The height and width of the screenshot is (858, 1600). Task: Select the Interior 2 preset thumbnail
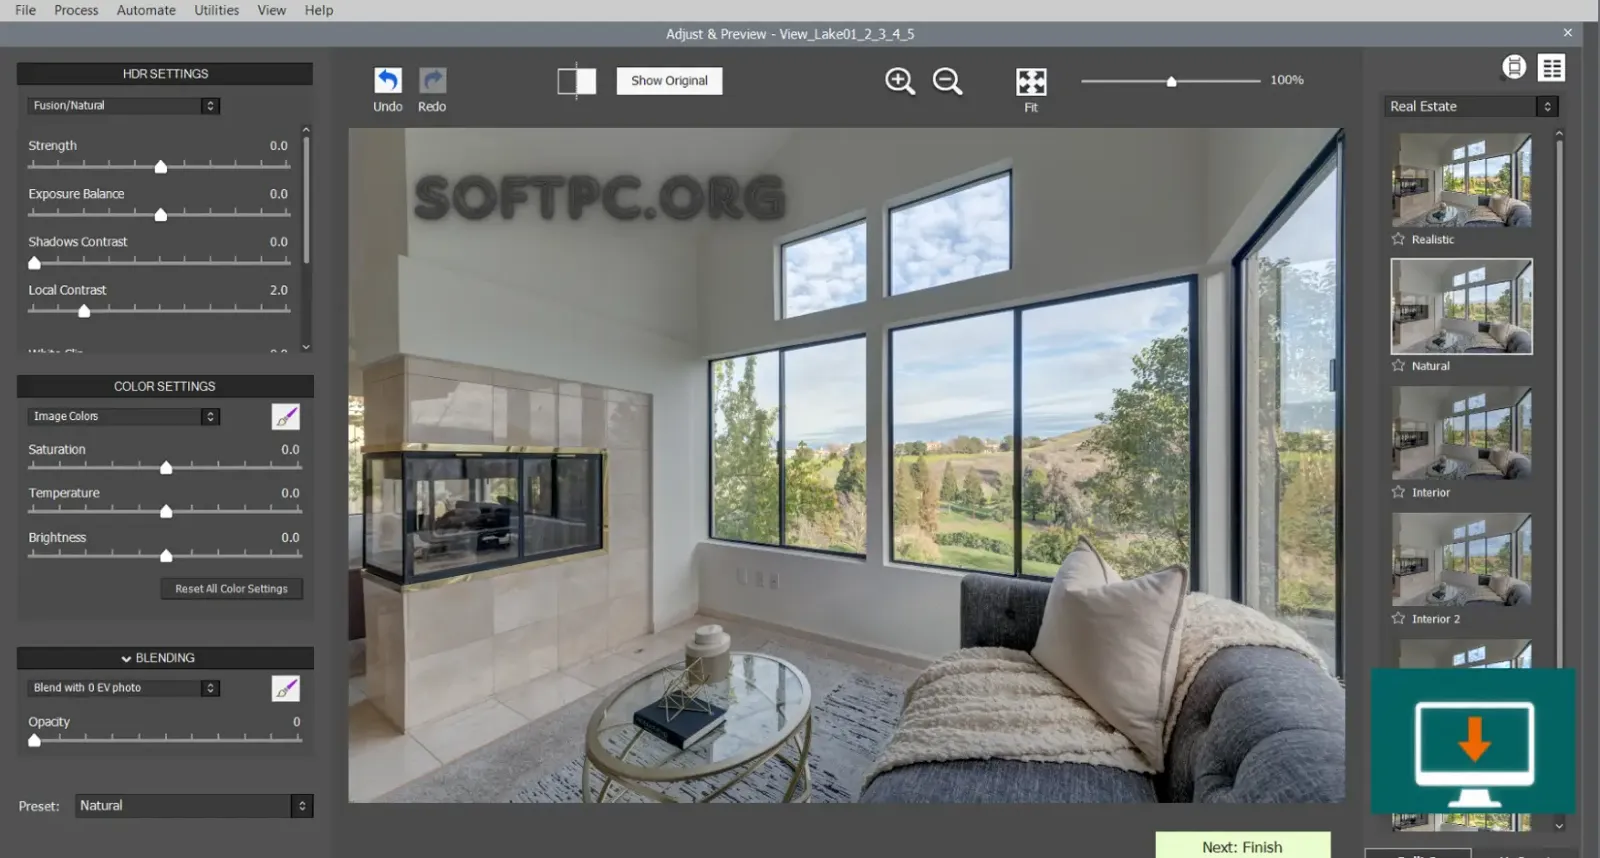(1461, 559)
